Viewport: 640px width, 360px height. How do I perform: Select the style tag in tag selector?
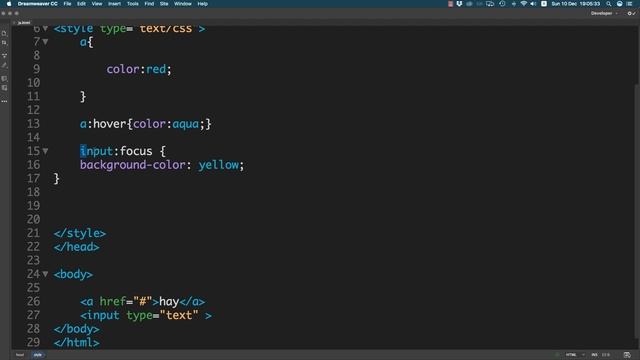(38, 355)
